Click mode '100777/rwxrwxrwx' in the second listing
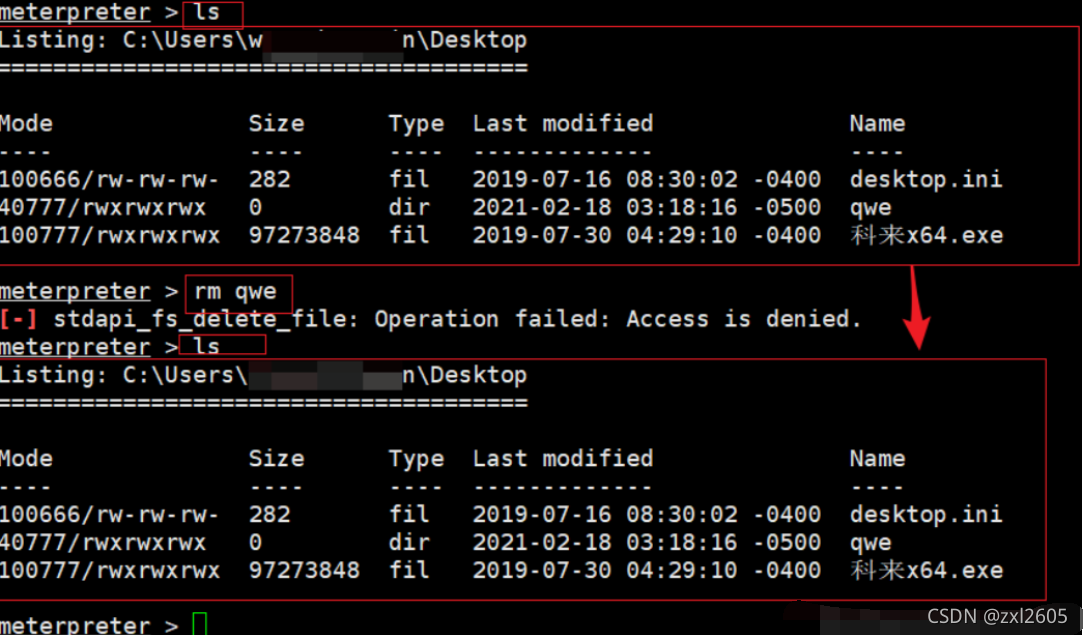Screen dimensions: 1083x635 pos(110,571)
